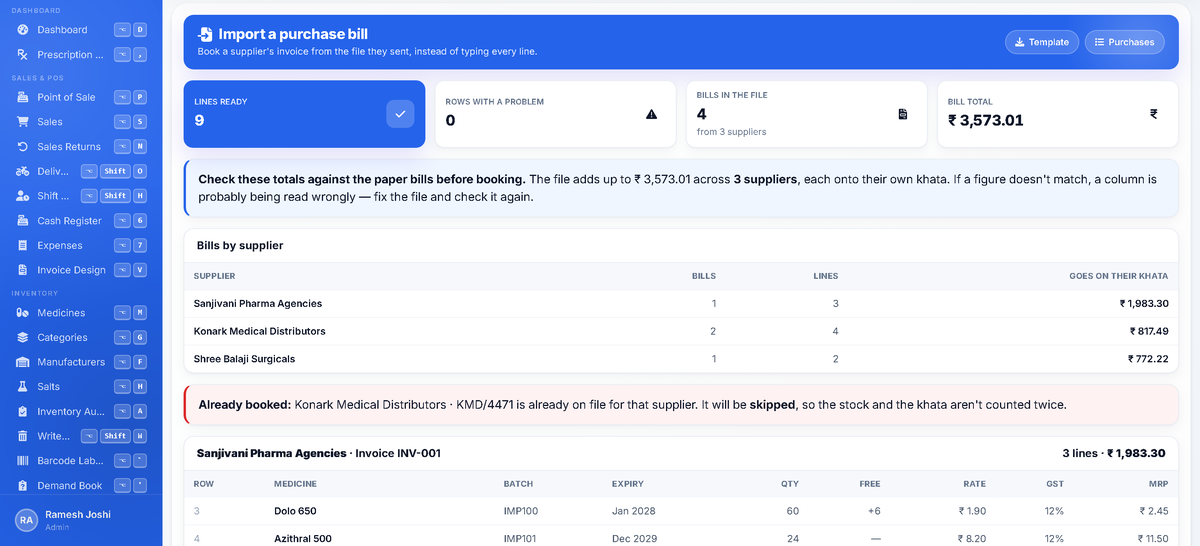Click the MRP column header
The image size is (1200, 546).
tap(1159, 484)
